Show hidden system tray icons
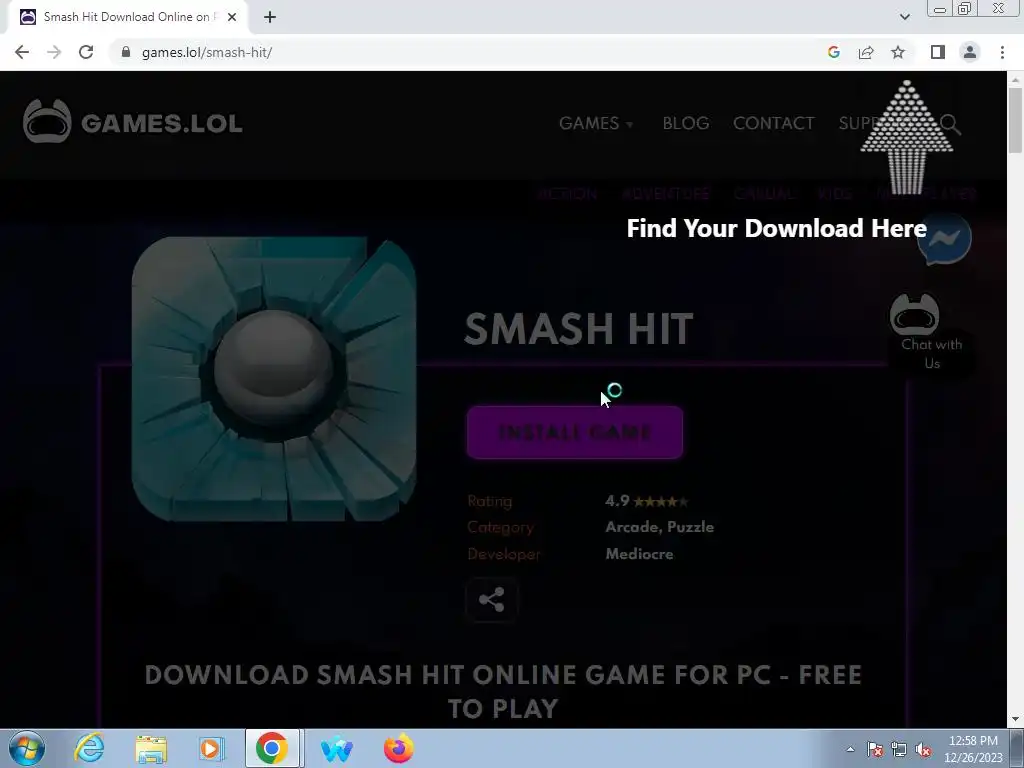This screenshot has height=768, width=1024. pyautogui.click(x=850, y=749)
